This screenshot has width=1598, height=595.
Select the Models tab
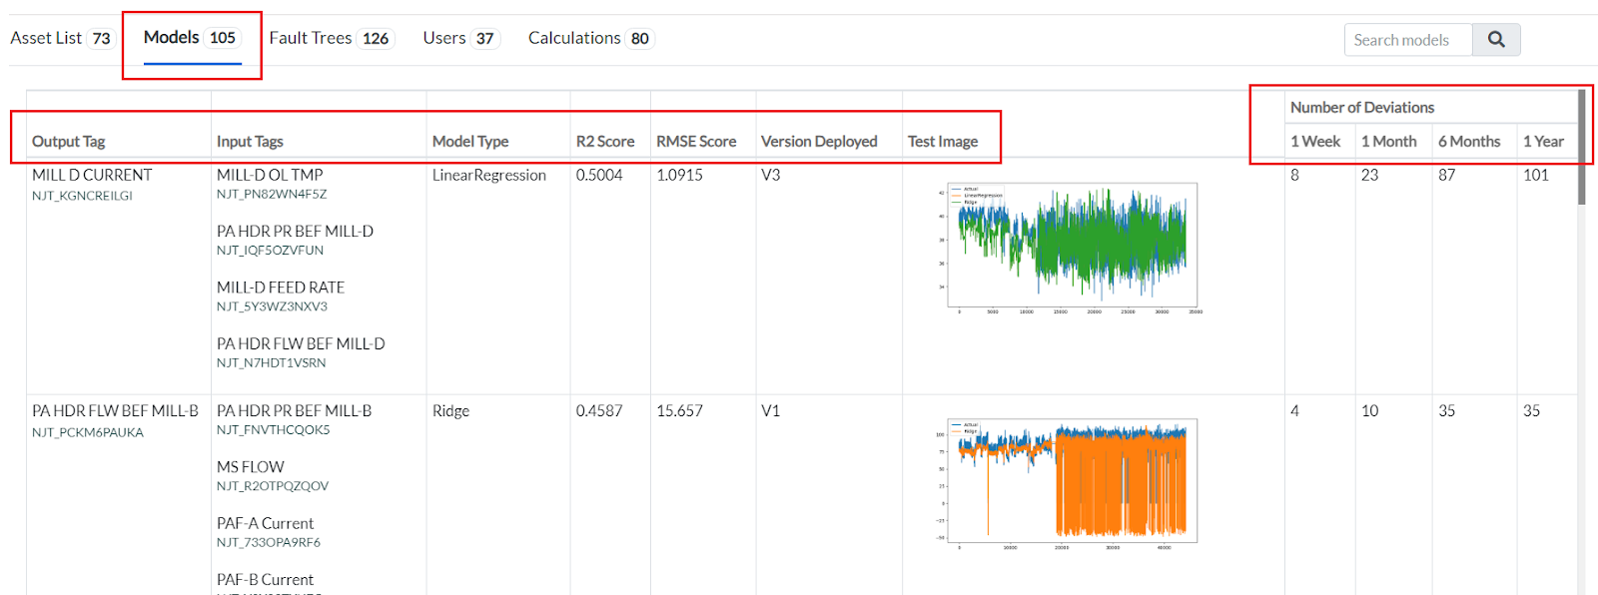[192, 38]
